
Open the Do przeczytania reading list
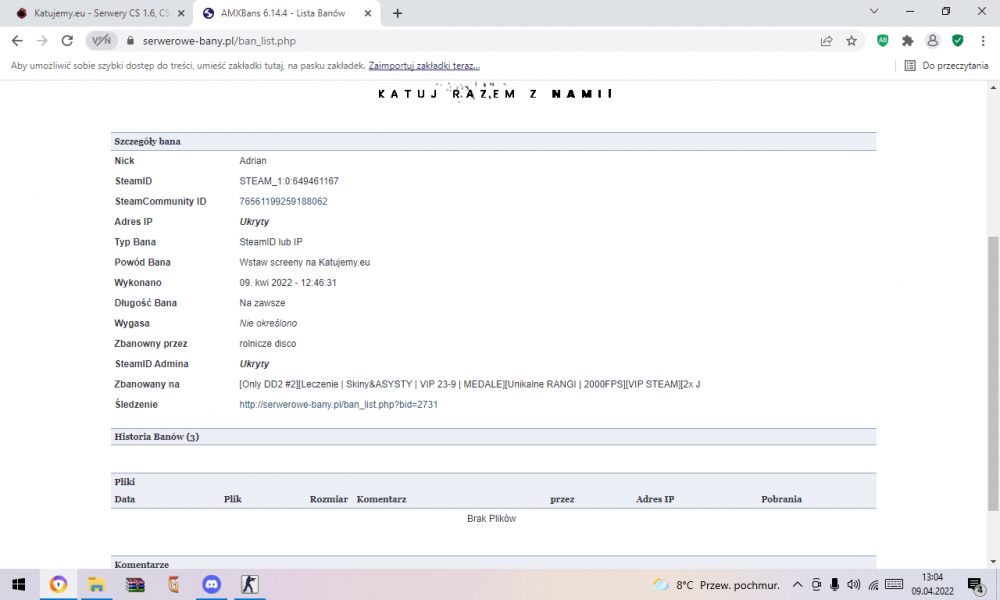tap(946, 66)
